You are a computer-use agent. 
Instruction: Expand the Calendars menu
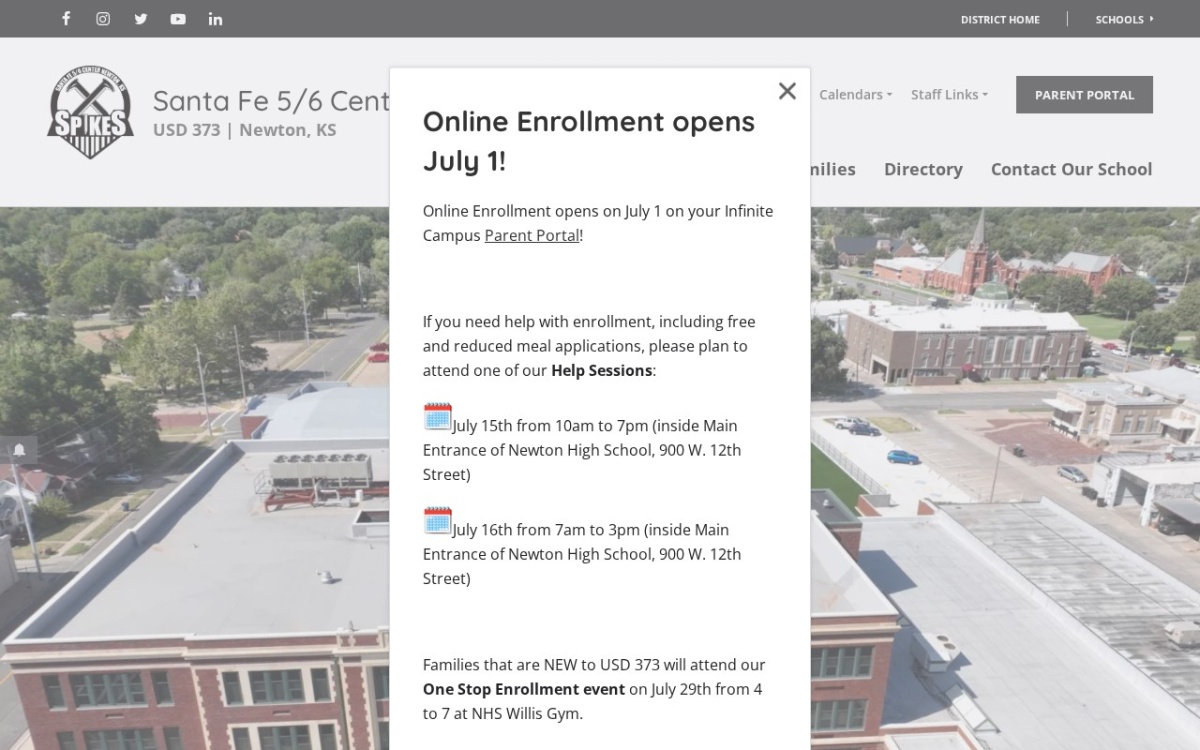855,94
